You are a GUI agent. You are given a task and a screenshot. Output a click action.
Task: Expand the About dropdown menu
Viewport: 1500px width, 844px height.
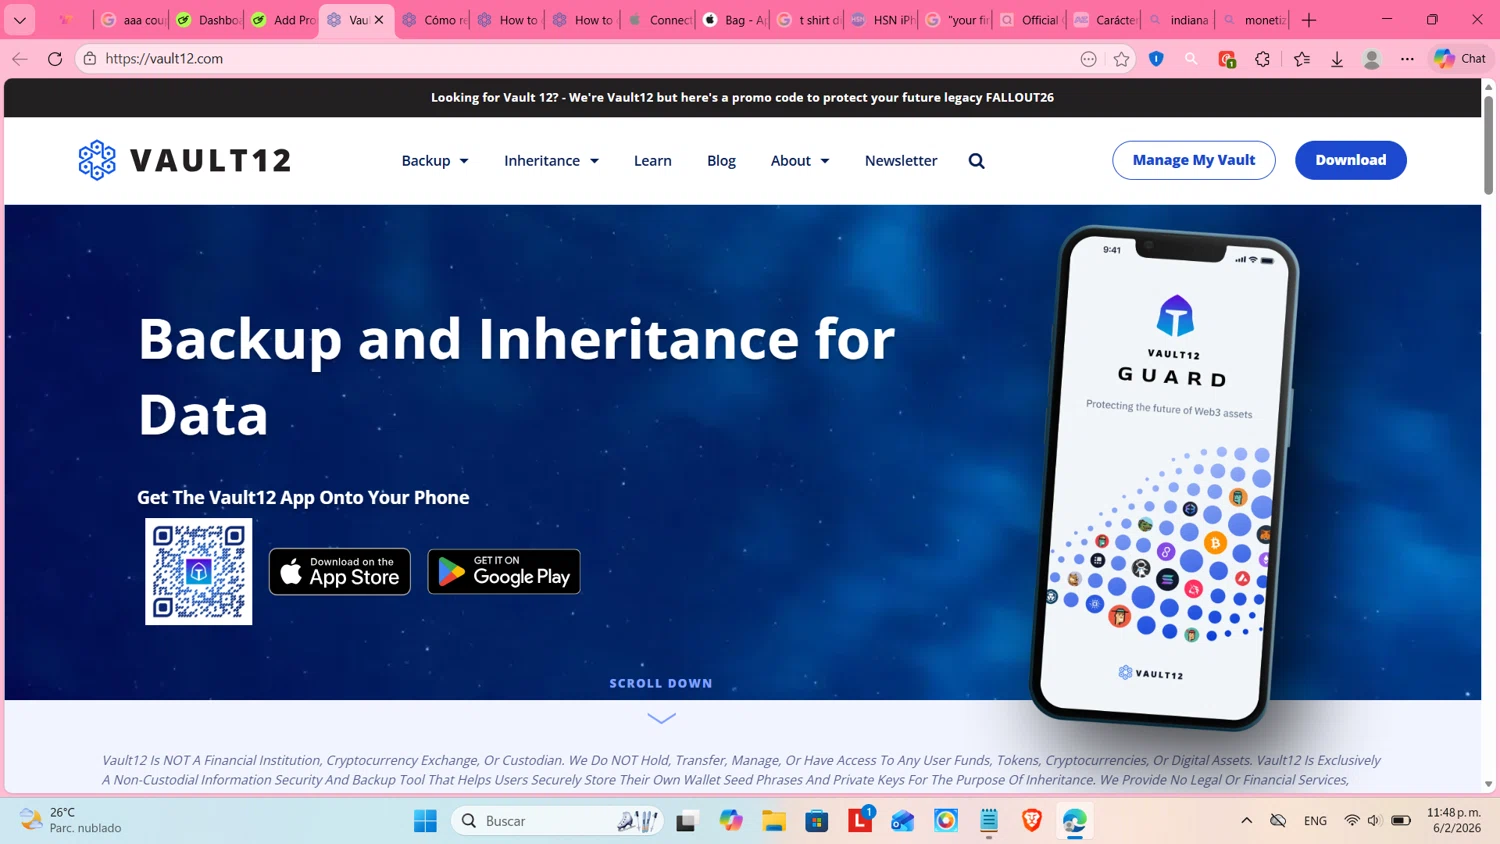coord(800,160)
